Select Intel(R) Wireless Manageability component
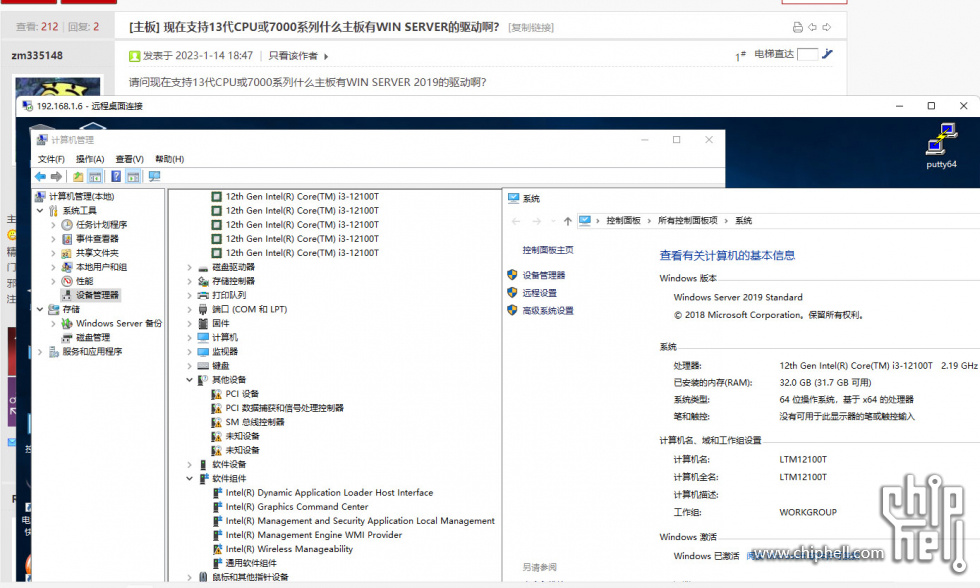 289,549
